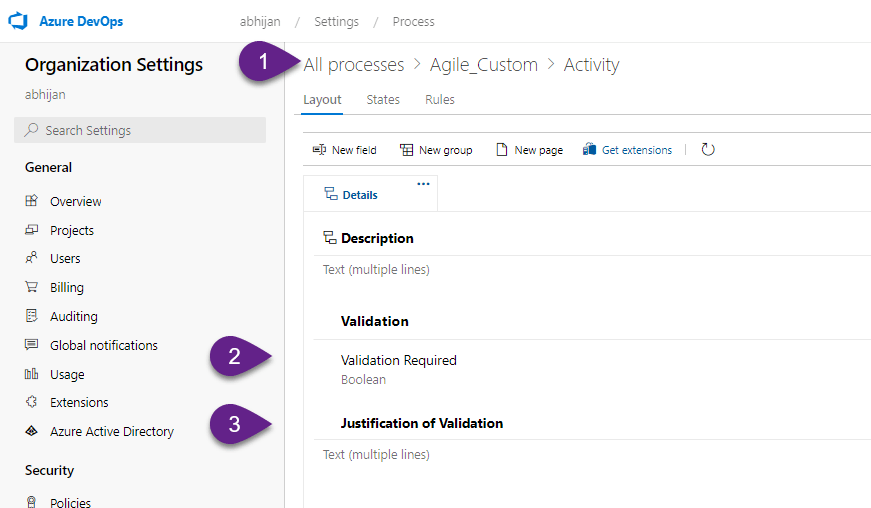Open Billing from the sidebar
This screenshot has height=508, width=871.
coord(67,288)
